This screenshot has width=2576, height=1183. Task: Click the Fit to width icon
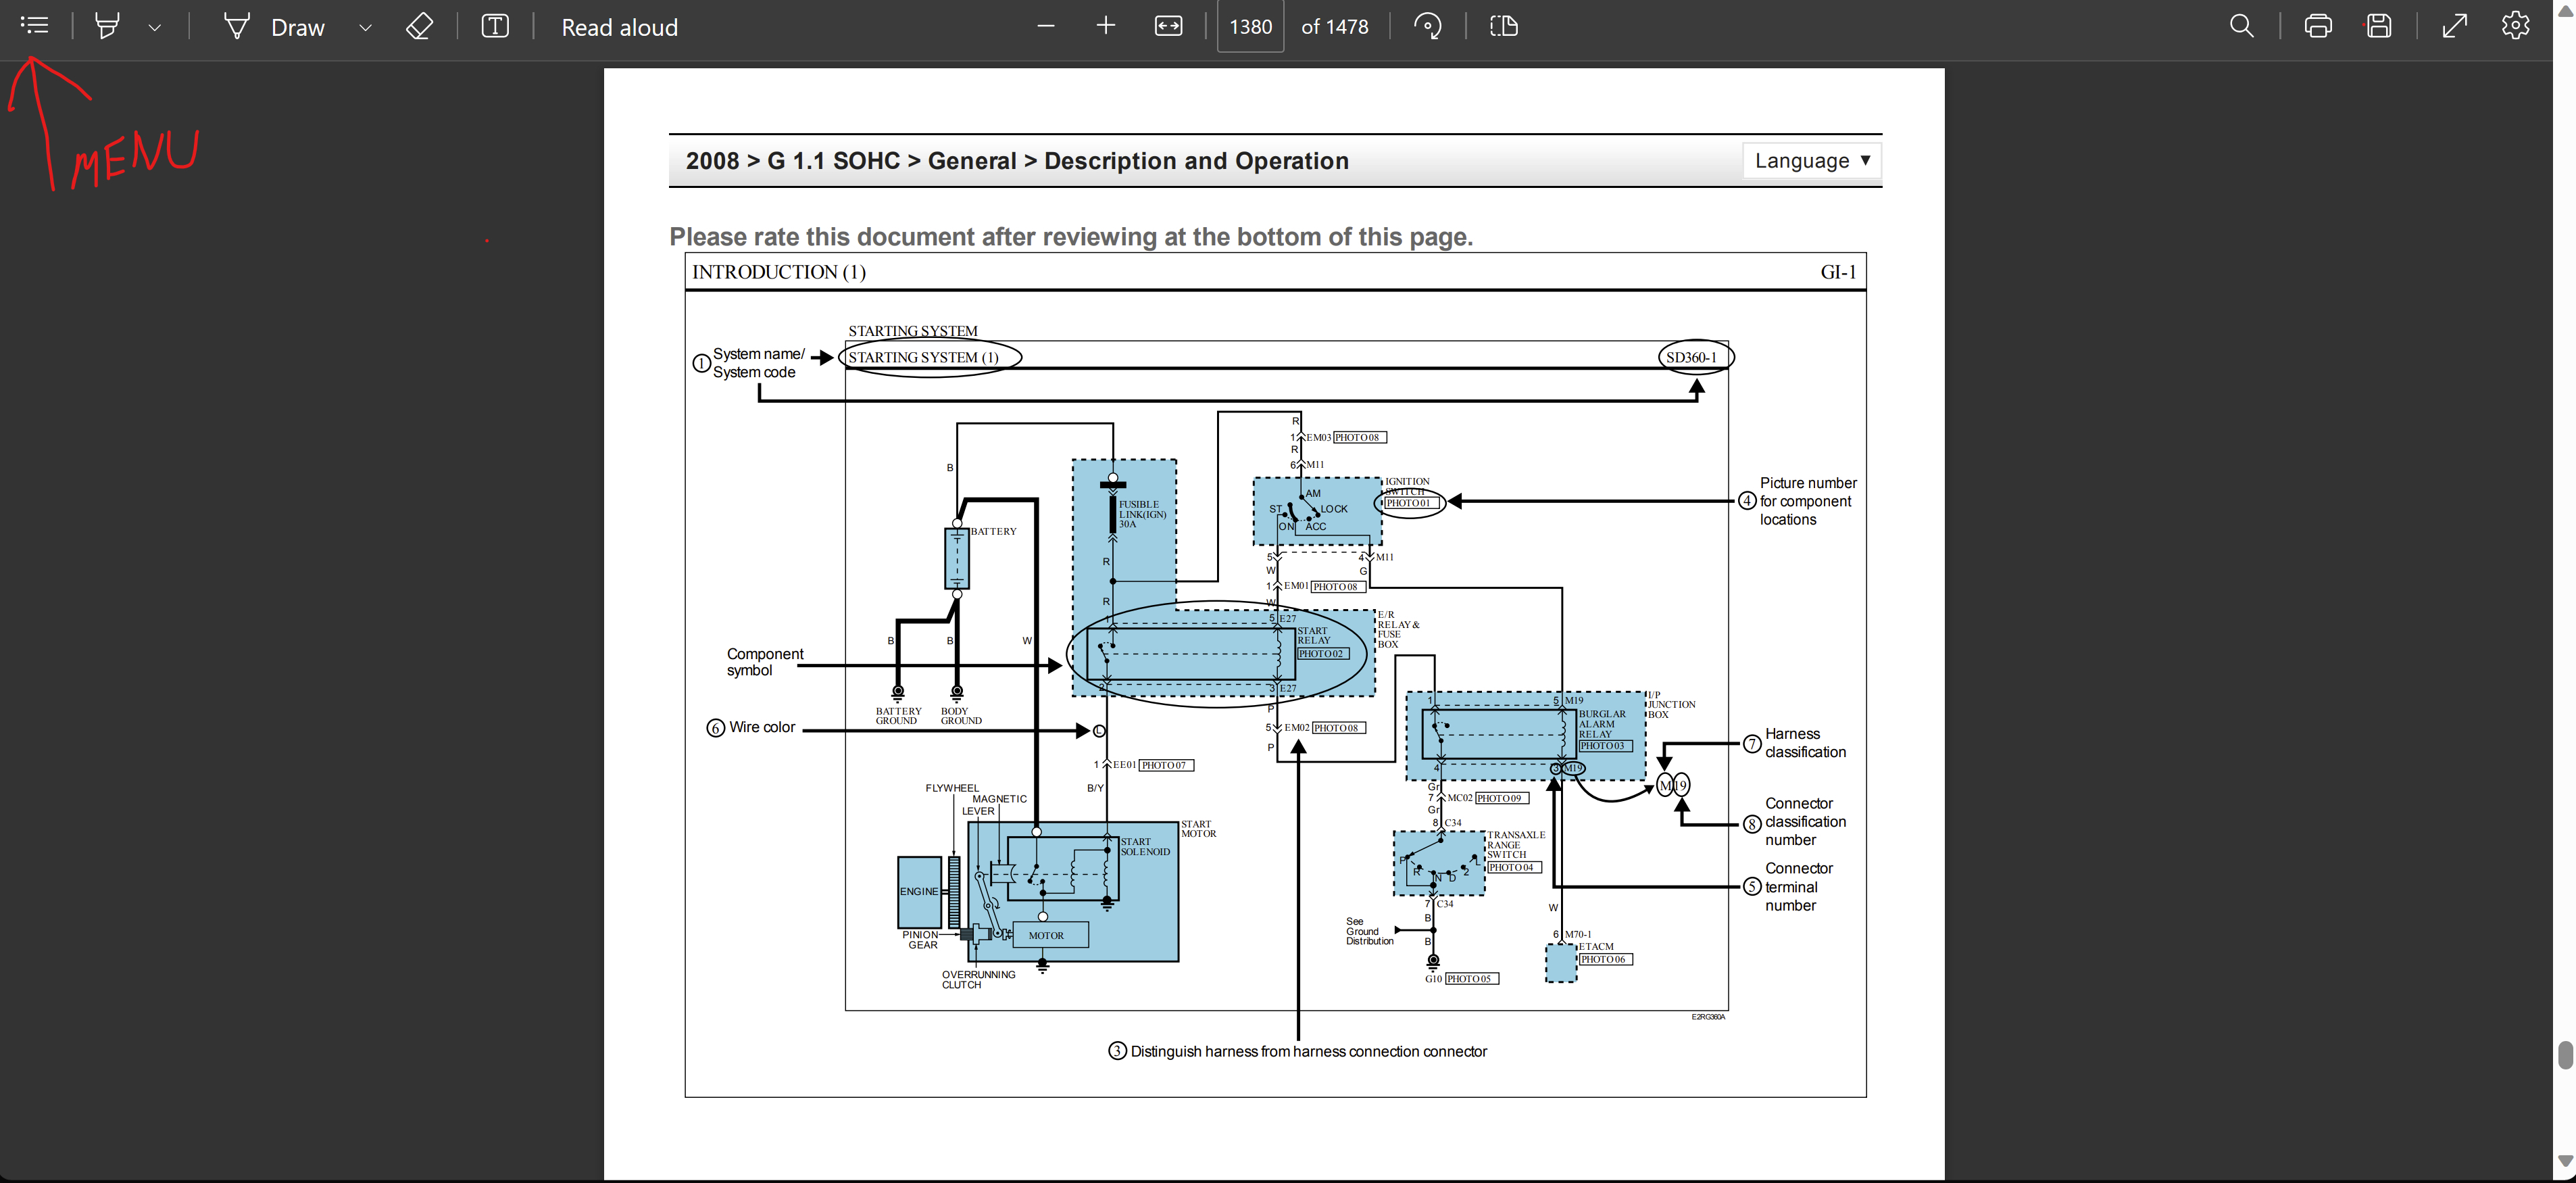pos(1168,26)
